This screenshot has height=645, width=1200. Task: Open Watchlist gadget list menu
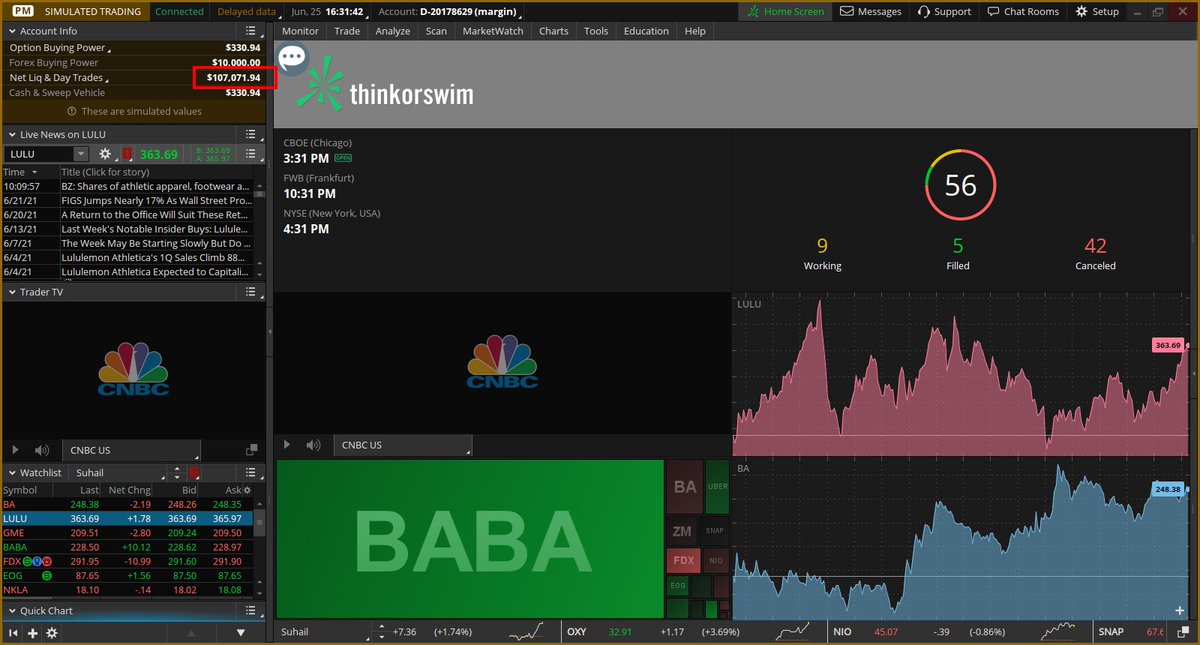pos(251,472)
